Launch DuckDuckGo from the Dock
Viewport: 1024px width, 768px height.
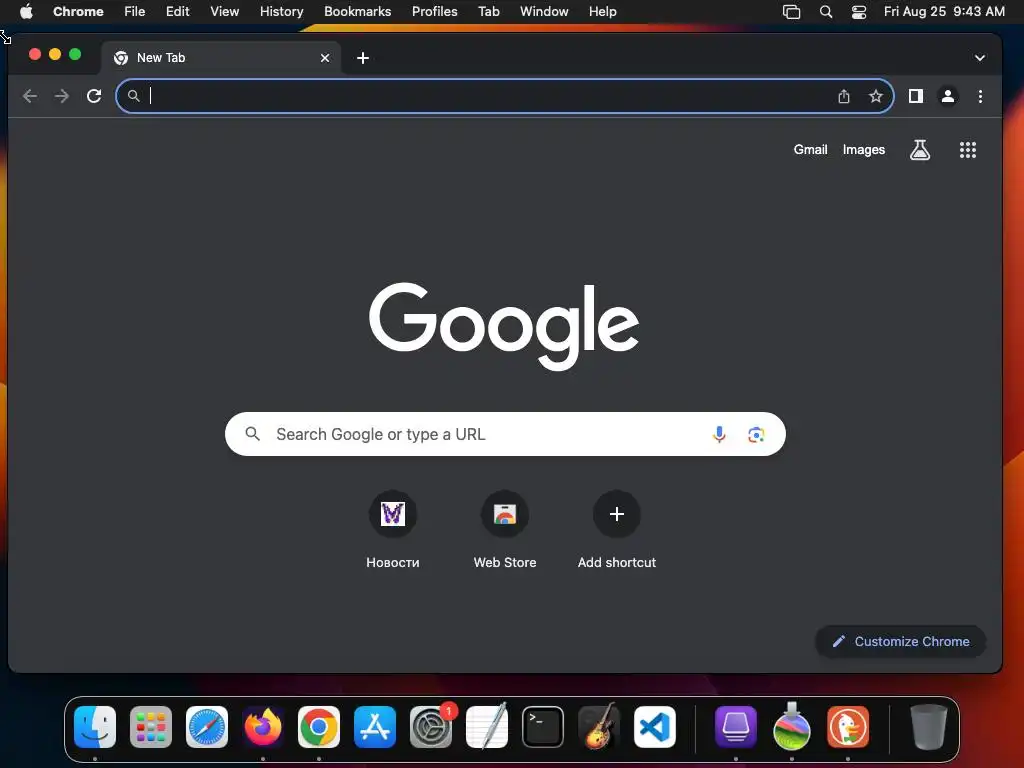coord(848,727)
